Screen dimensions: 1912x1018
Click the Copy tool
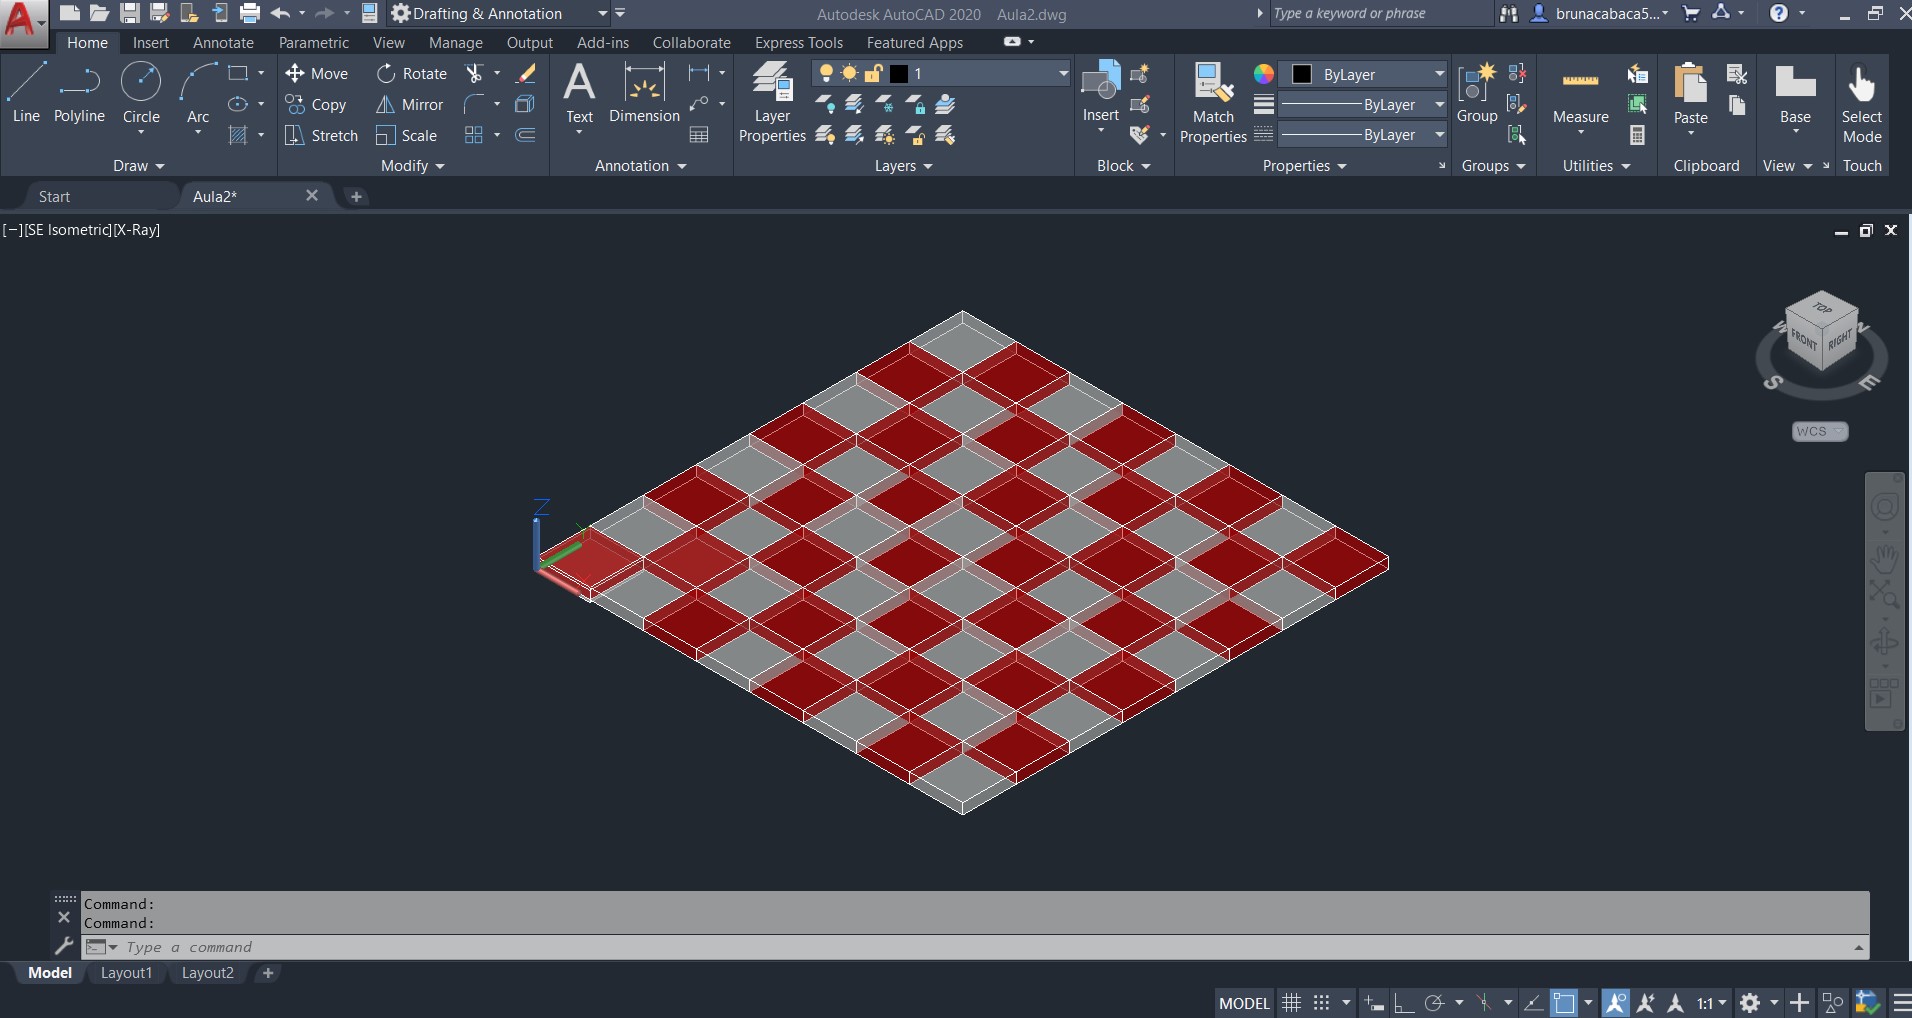coord(316,104)
